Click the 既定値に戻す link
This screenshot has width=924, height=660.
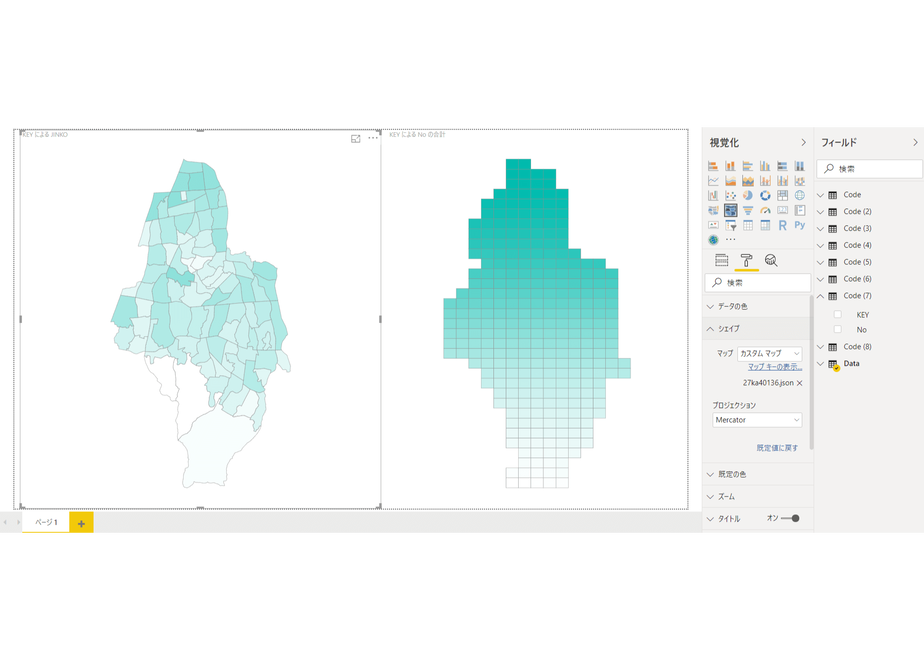pyautogui.click(x=777, y=448)
